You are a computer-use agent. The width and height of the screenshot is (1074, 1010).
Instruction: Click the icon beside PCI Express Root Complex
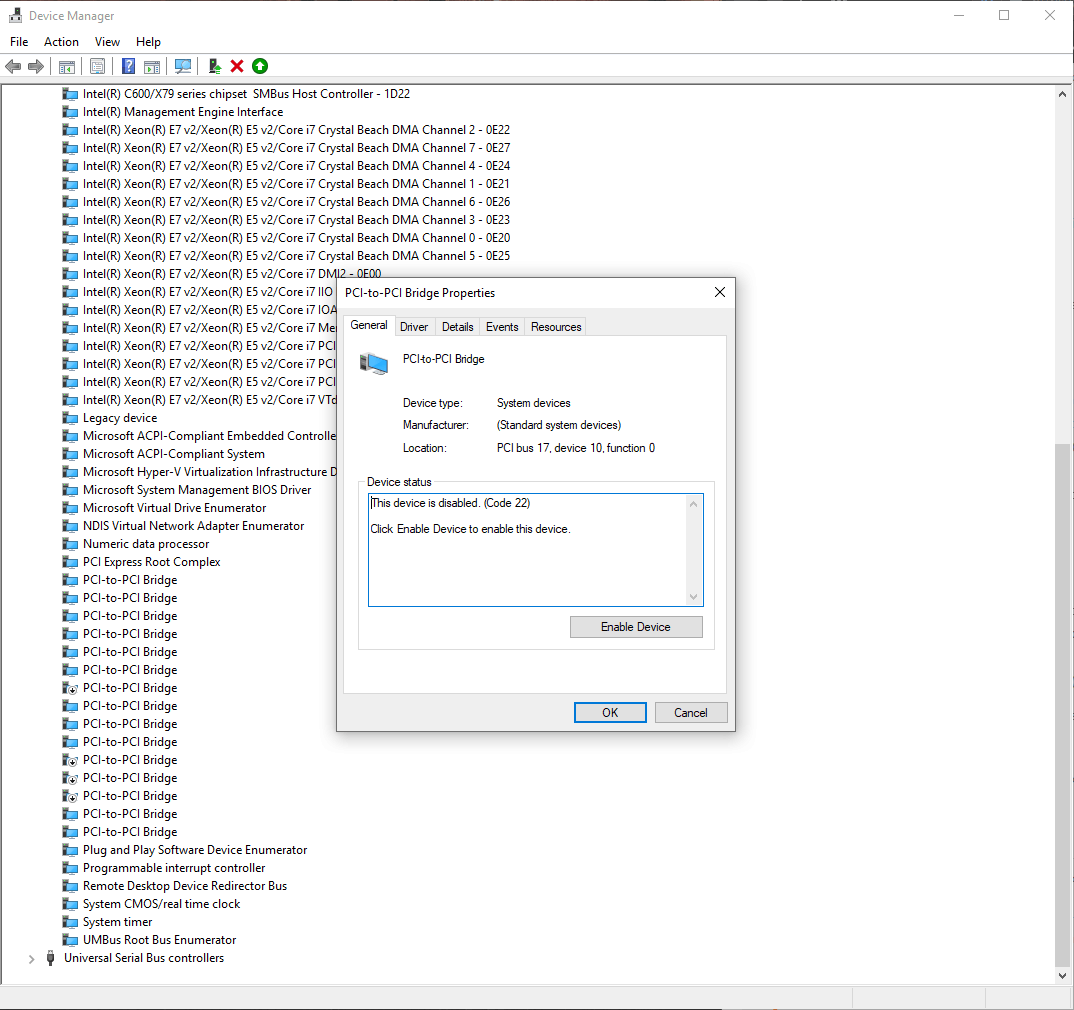(x=70, y=561)
